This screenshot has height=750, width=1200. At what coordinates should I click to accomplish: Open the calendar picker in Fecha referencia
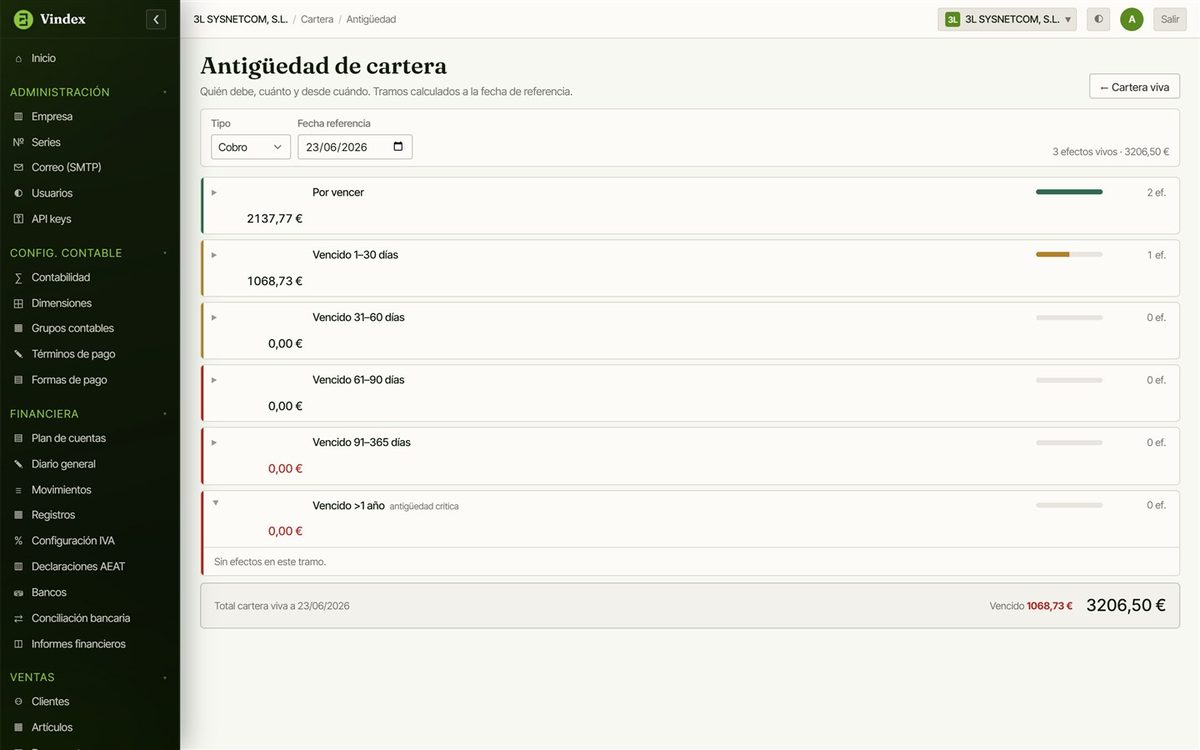point(398,147)
